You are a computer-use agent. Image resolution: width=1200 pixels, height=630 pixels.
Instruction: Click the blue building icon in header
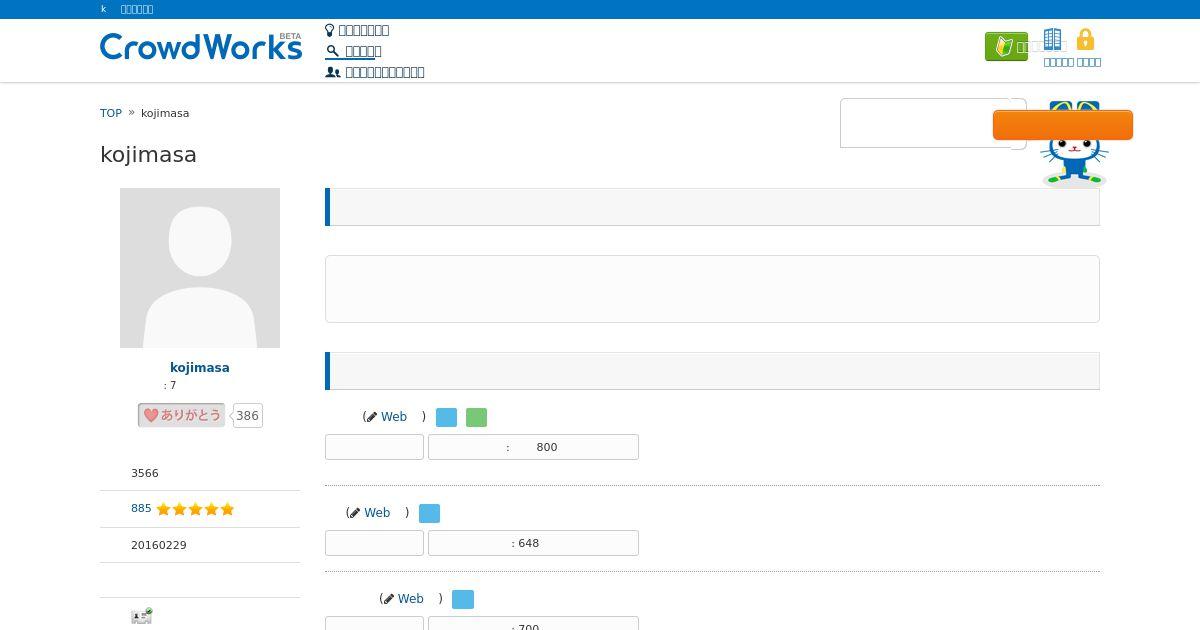[x=1052, y=40]
